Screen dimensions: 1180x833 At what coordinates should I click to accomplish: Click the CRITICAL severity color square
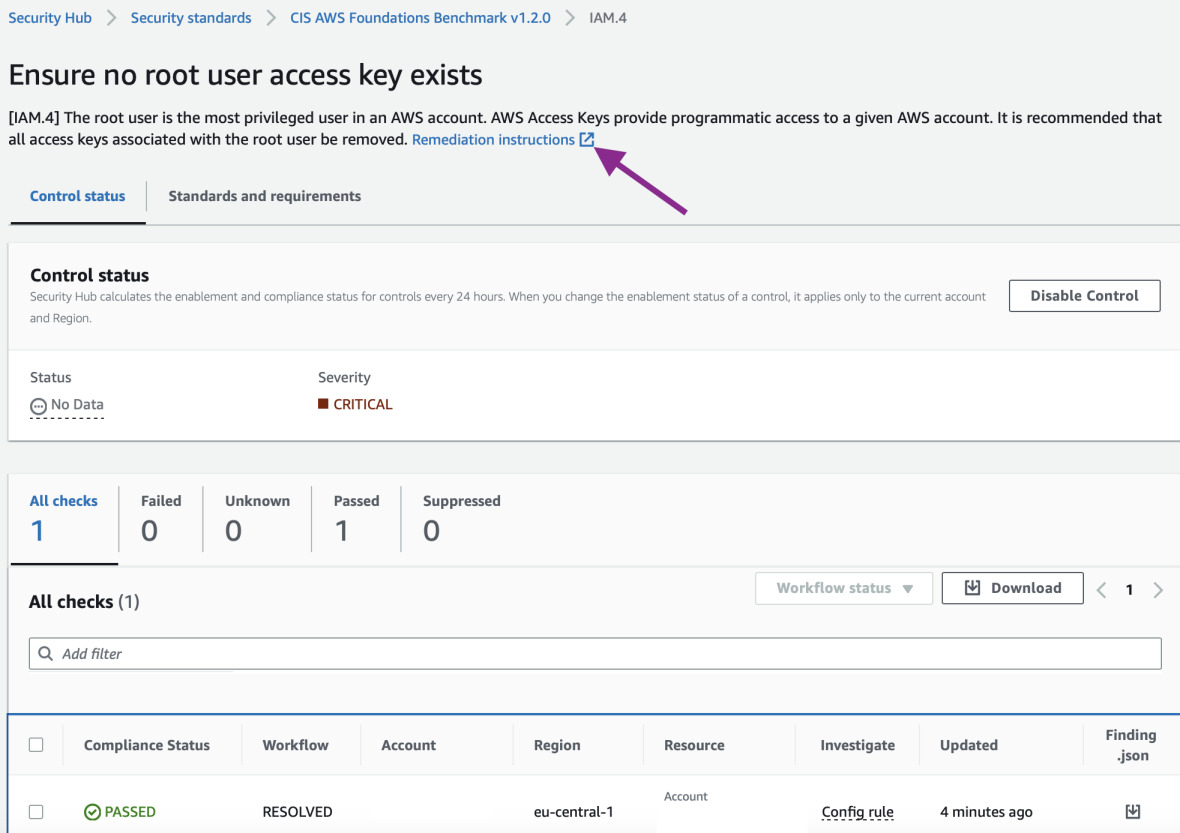(x=323, y=404)
